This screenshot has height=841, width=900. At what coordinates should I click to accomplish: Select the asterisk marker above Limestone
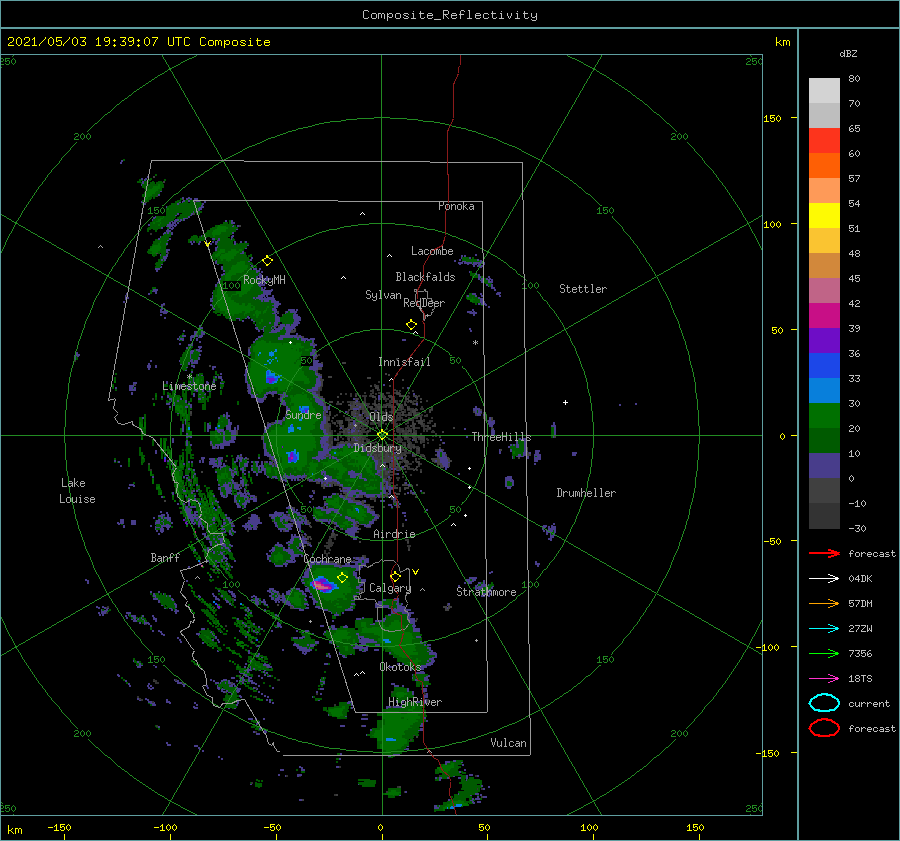tap(189, 377)
